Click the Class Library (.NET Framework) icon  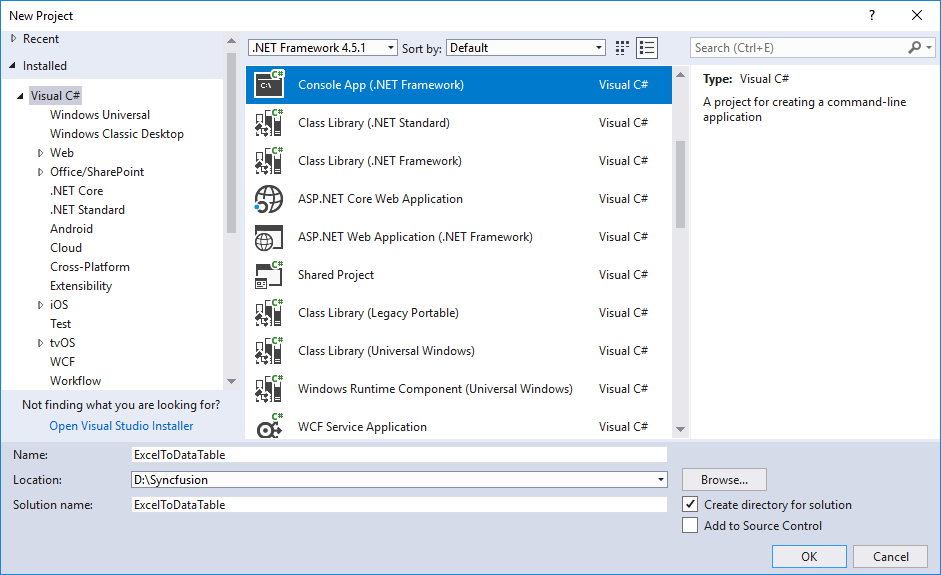(269, 160)
